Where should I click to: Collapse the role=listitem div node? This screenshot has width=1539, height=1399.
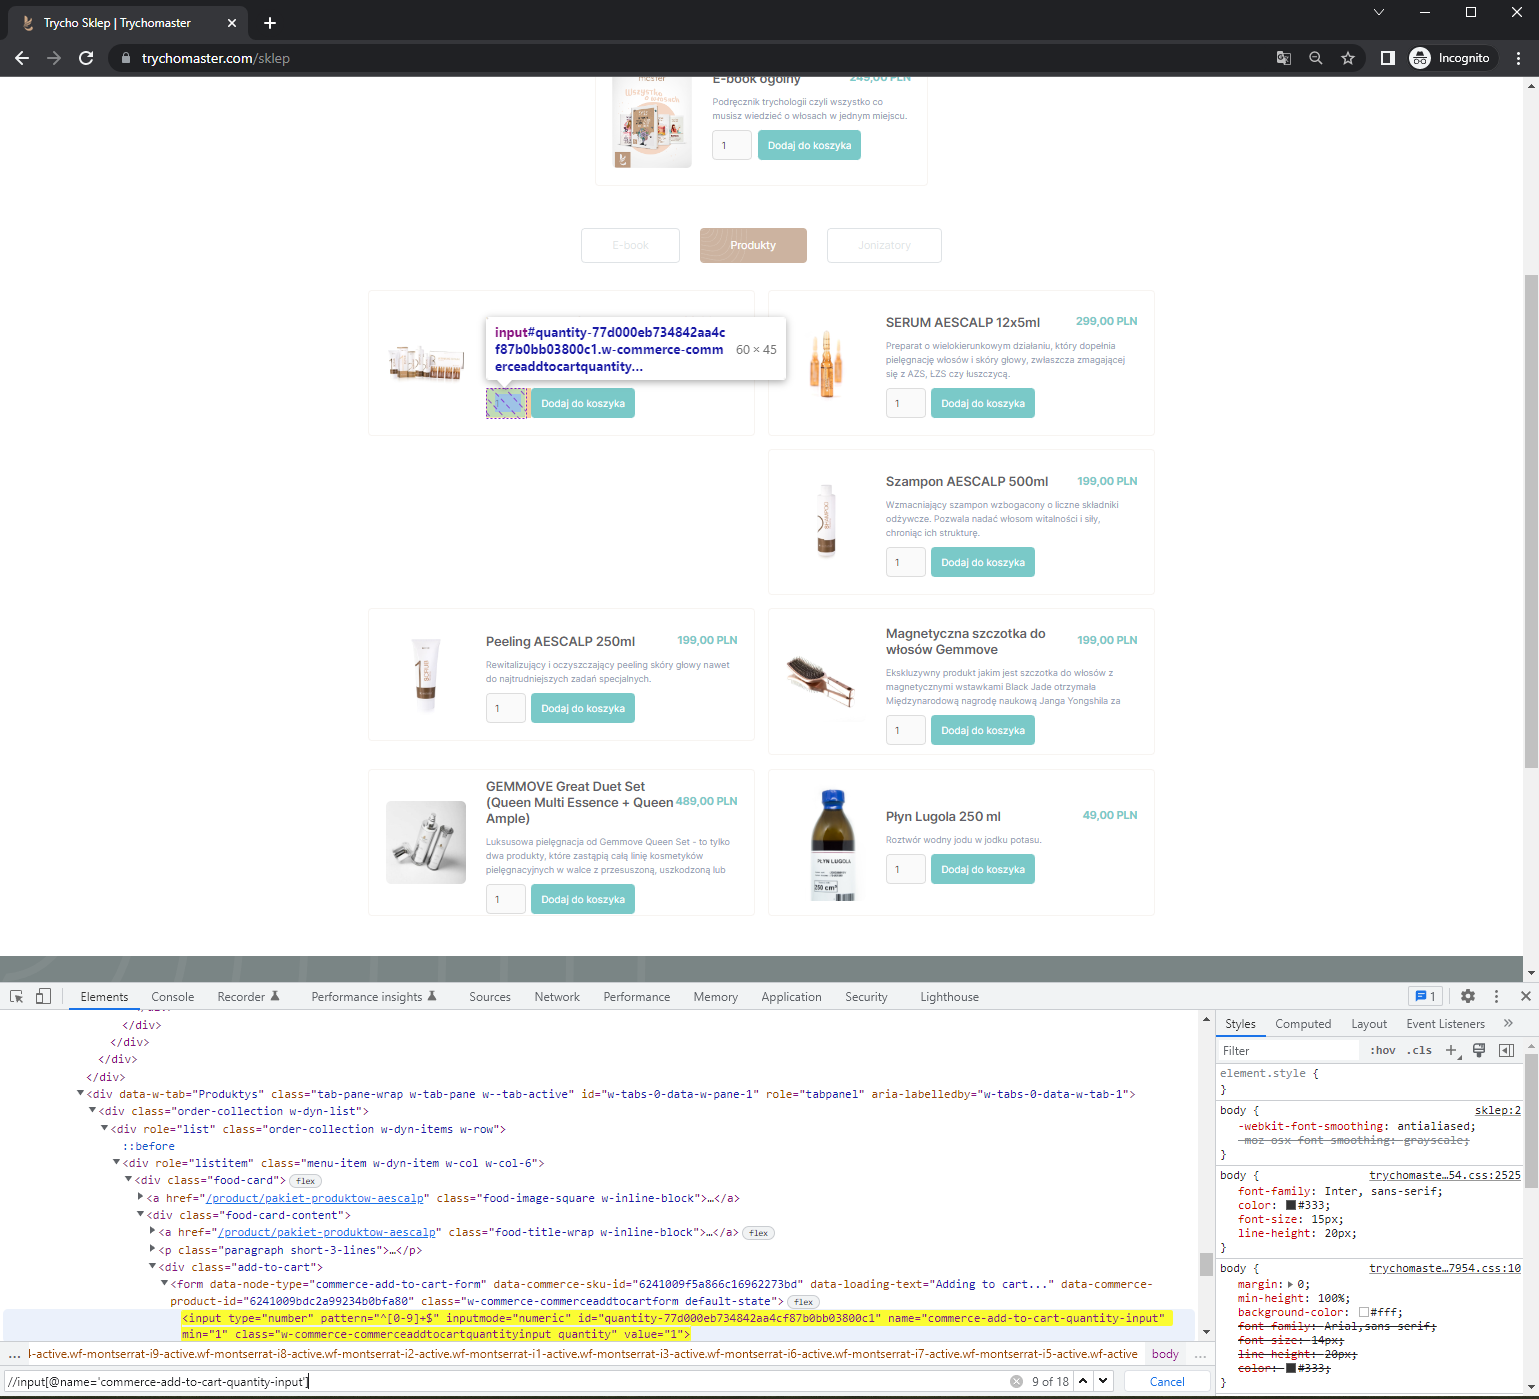tap(117, 1162)
